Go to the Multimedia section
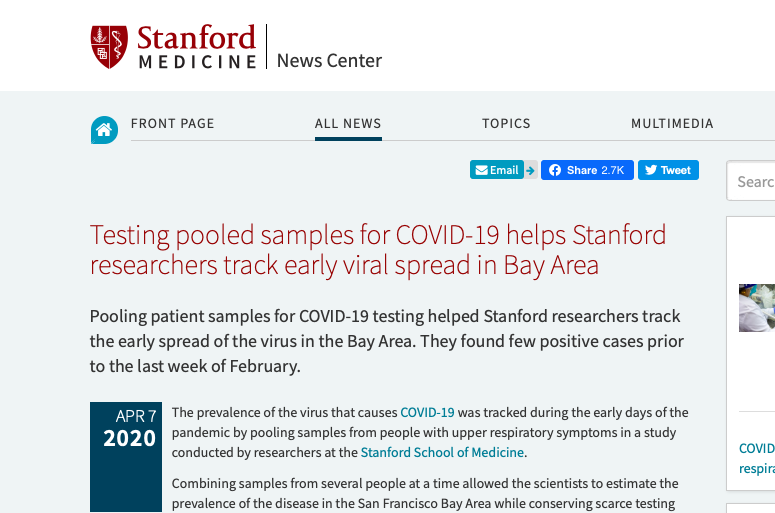The width and height of the screenshot is (775, 513). coord(672,124)
